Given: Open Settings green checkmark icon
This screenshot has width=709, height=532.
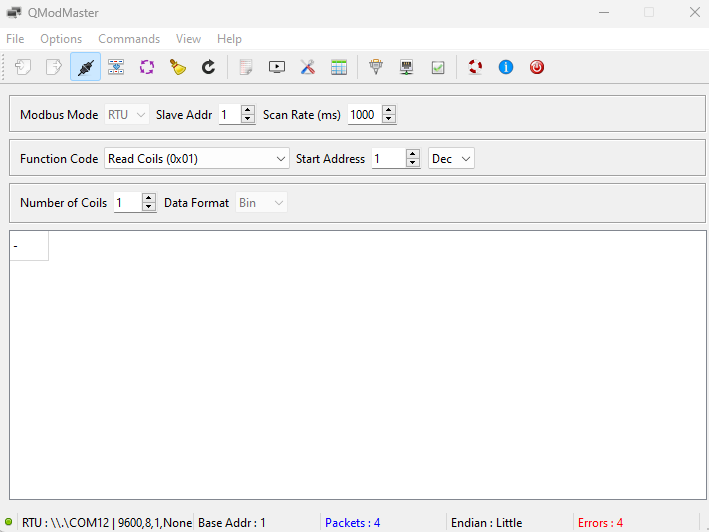Looking at the screenshot, I should coord(438,67).
